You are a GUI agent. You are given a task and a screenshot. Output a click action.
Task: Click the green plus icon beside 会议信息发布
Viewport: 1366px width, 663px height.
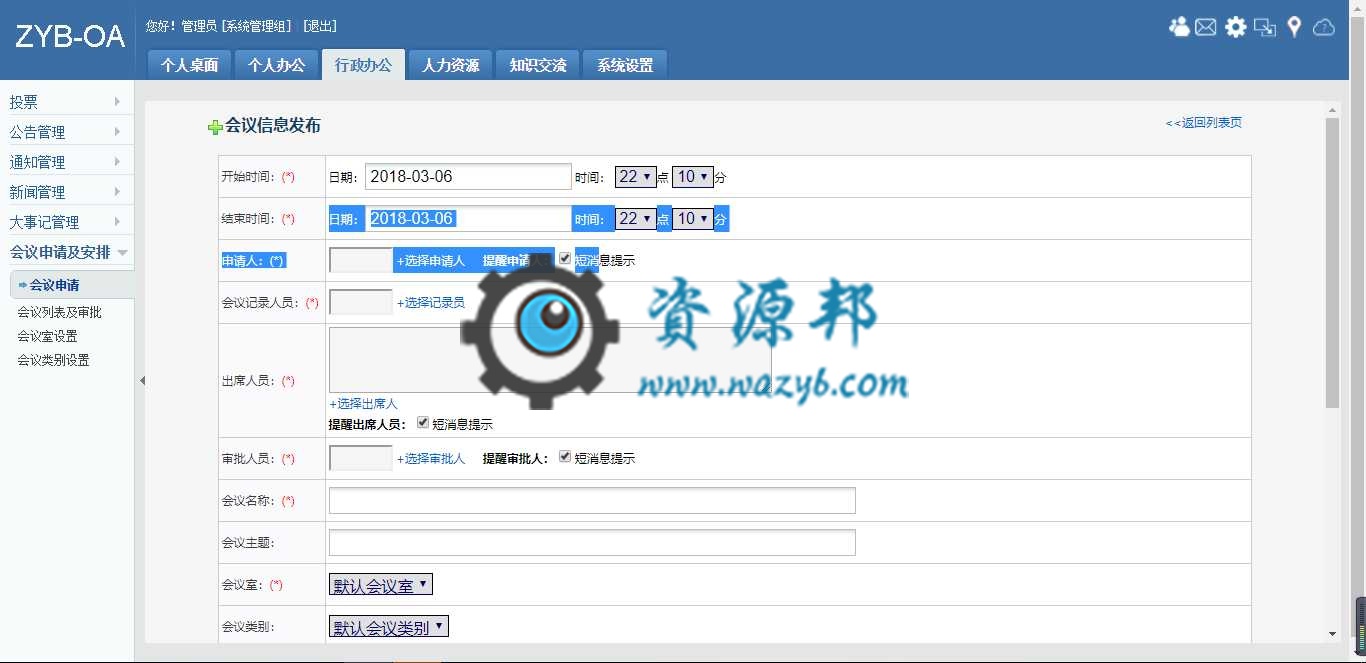[x=215, y=127]
